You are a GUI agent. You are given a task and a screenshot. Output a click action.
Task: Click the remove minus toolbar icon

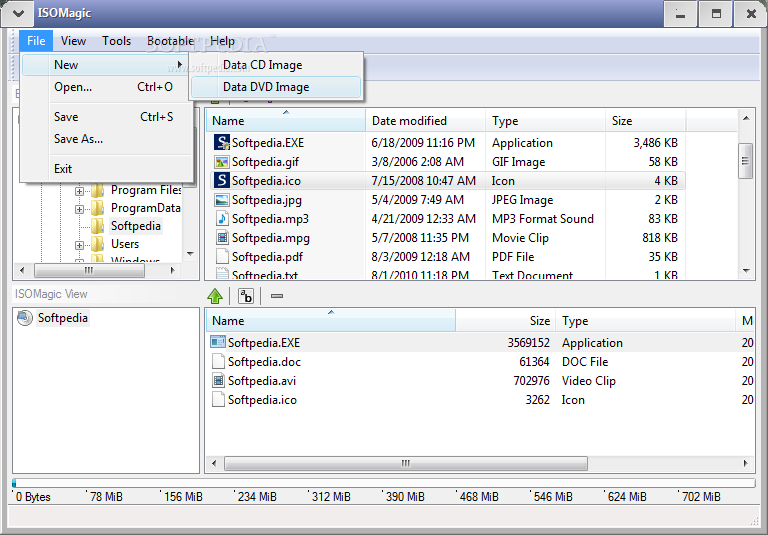click(x=277, y=296)
